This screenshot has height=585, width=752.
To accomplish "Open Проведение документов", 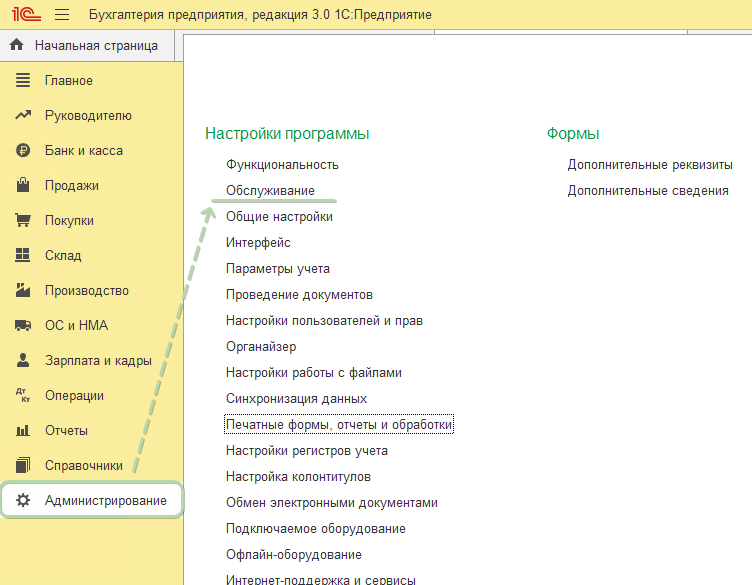I will [299, 294].
